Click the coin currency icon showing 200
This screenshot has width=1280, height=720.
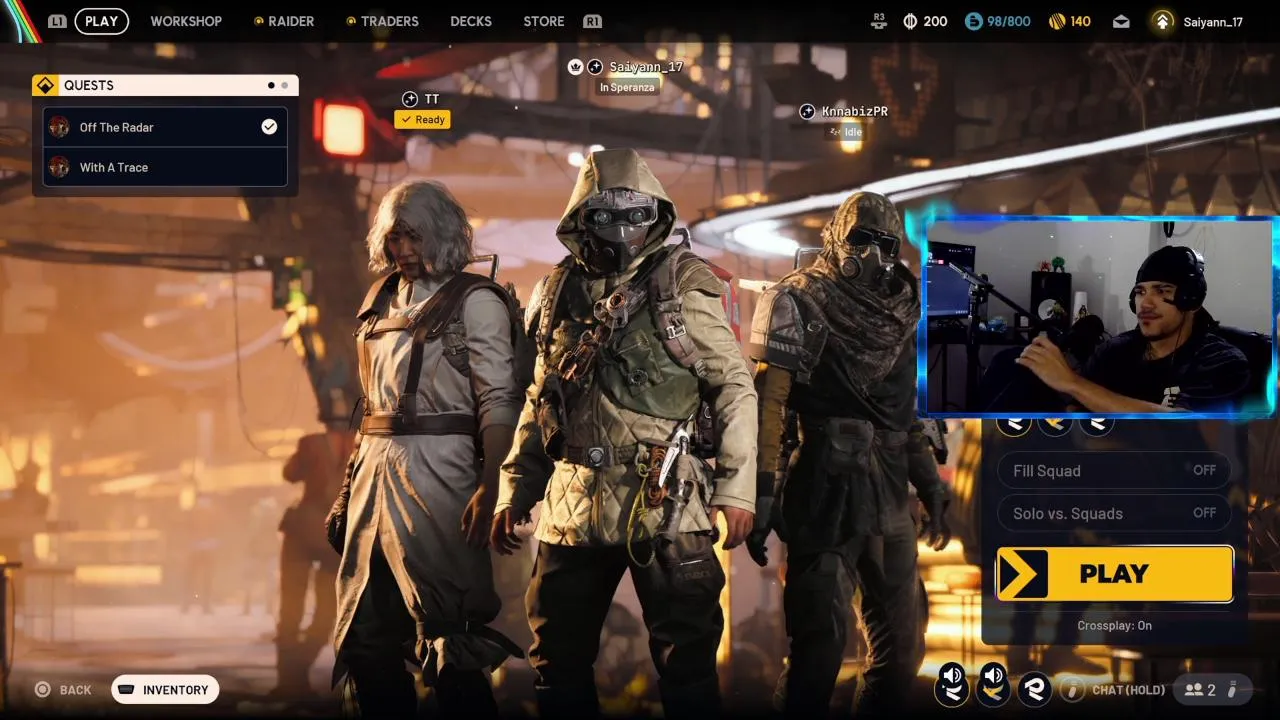910,21
